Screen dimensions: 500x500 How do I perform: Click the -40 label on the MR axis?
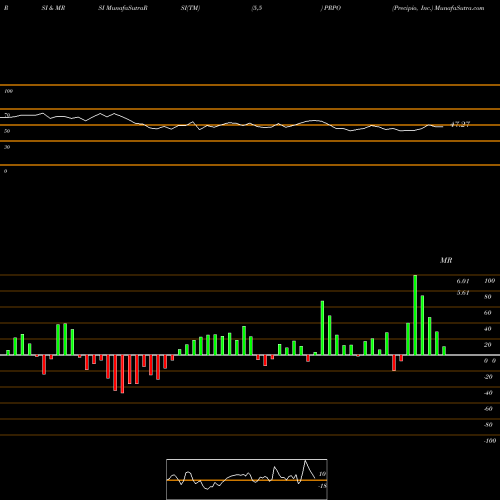[488, 393]
